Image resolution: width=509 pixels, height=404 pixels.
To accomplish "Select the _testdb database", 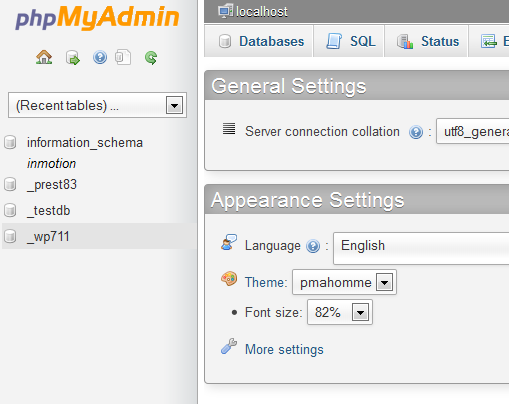I will point(49,211).
